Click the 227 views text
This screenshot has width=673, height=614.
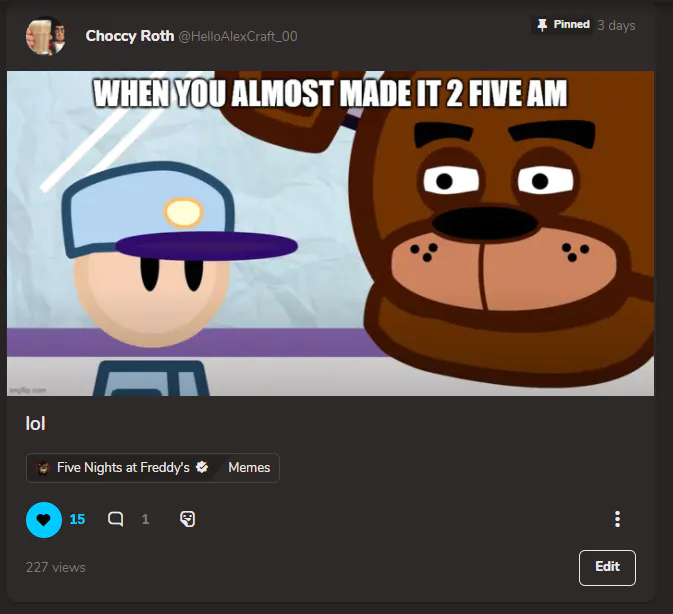tap(56, 567)
